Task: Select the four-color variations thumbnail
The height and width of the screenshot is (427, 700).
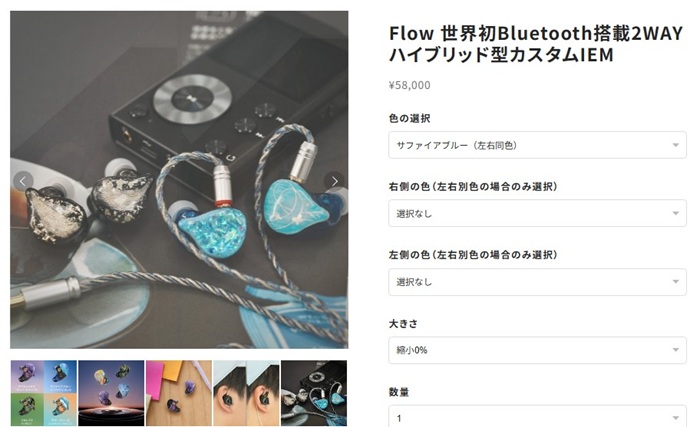Action: pyautogui.click(x=43, y=393)
